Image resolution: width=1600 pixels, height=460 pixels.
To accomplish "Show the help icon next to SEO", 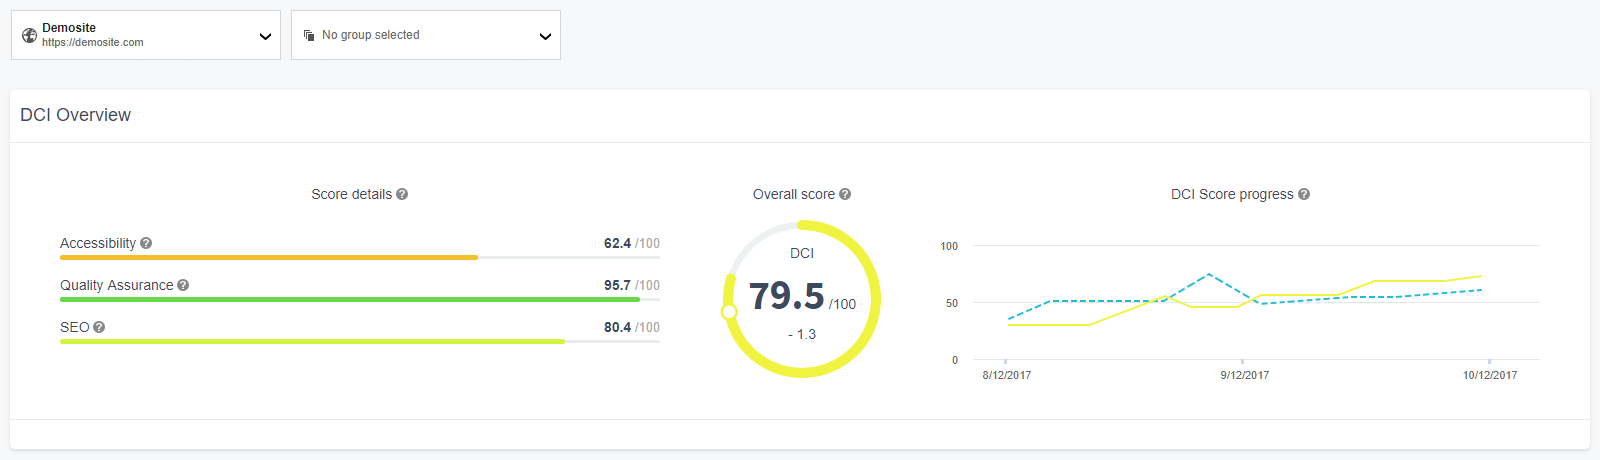I will (x=99, y=327).
